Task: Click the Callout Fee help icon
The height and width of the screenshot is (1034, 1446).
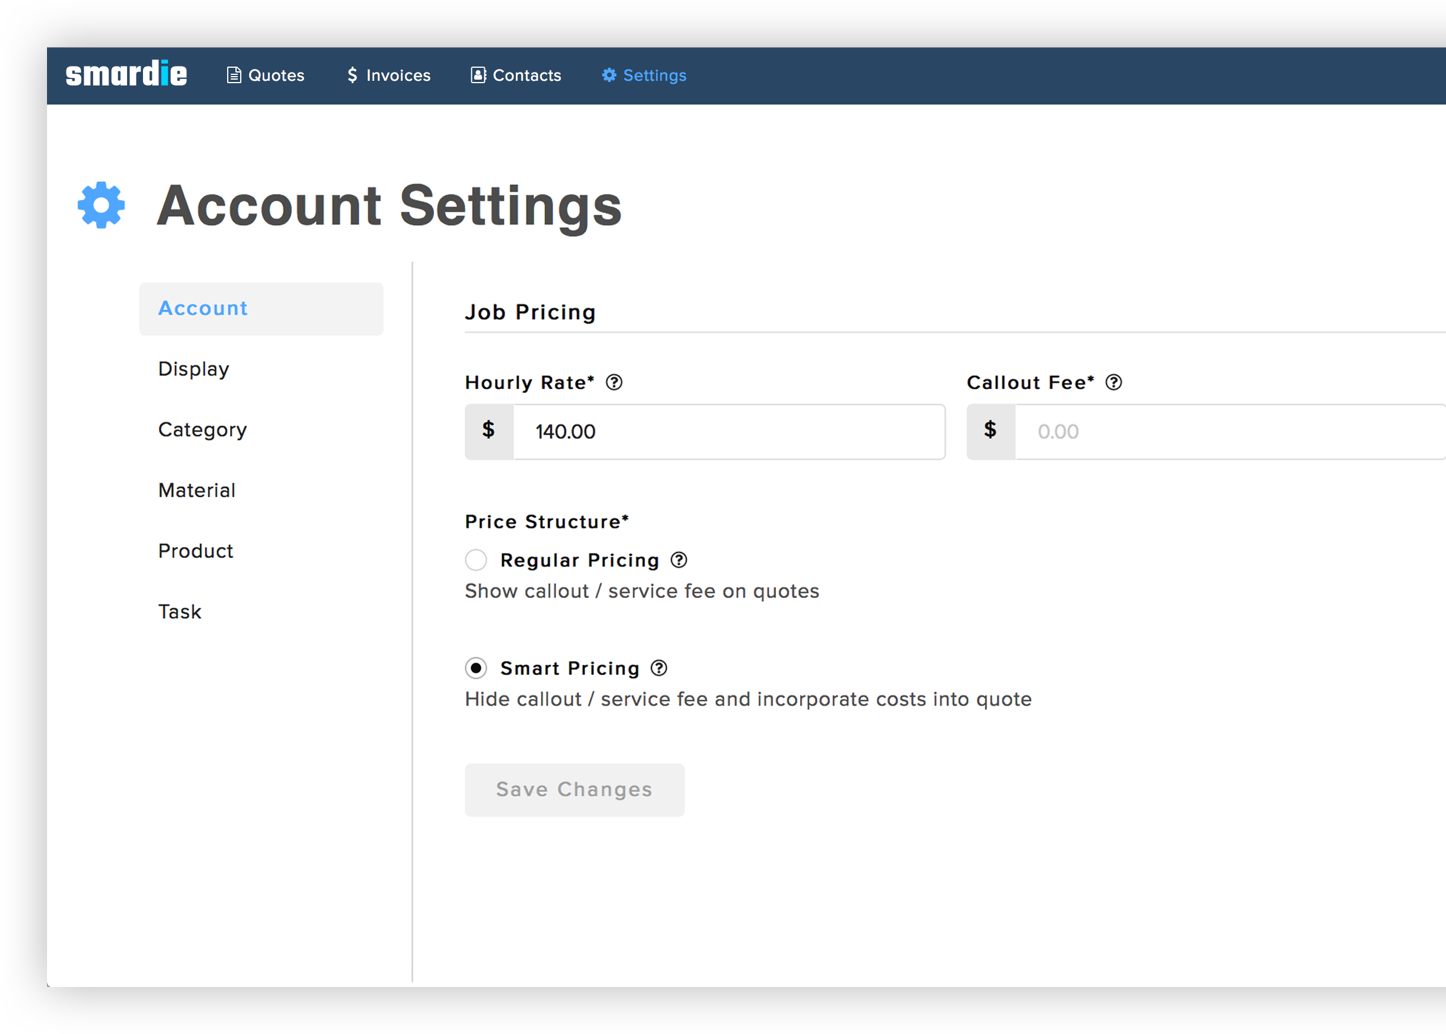Action: [1113, 383]
